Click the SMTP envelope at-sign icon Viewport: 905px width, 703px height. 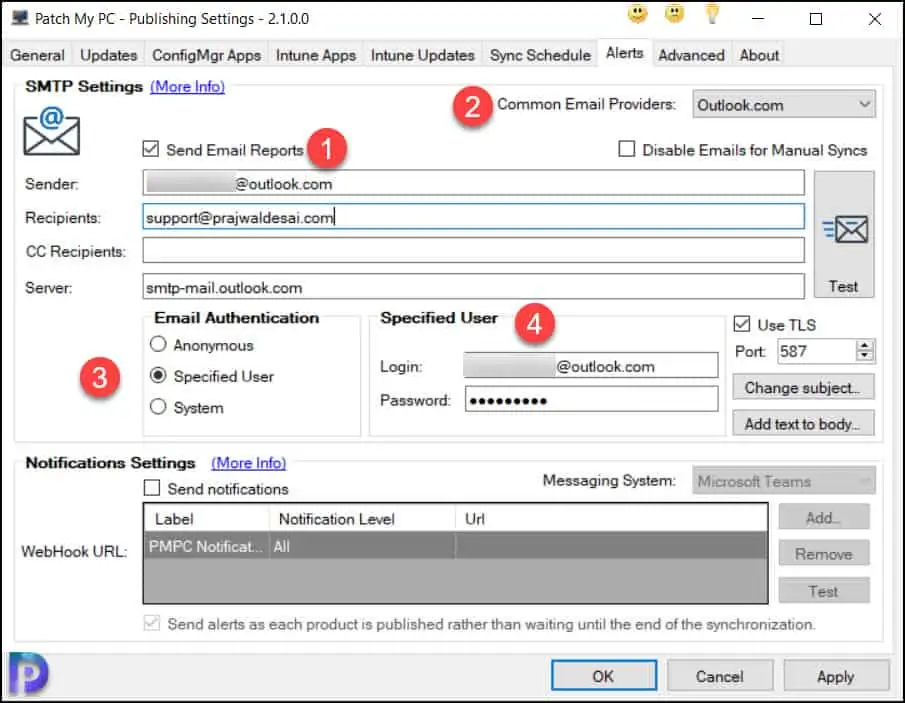pos(51,131)
